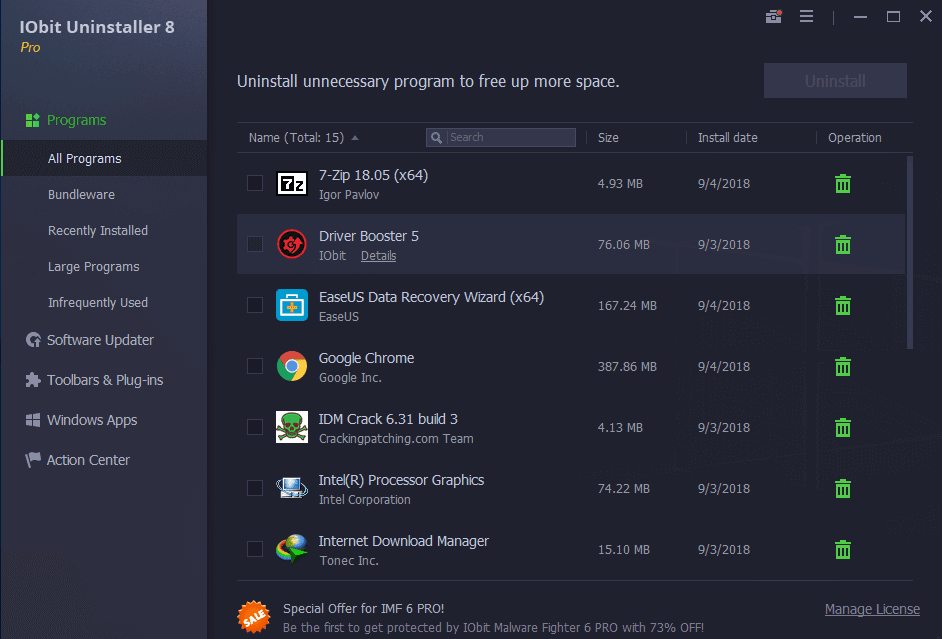942x639 pixels.
Task: Open Windows Apps section
Action: pyautogui.click(x=92, y=420)
